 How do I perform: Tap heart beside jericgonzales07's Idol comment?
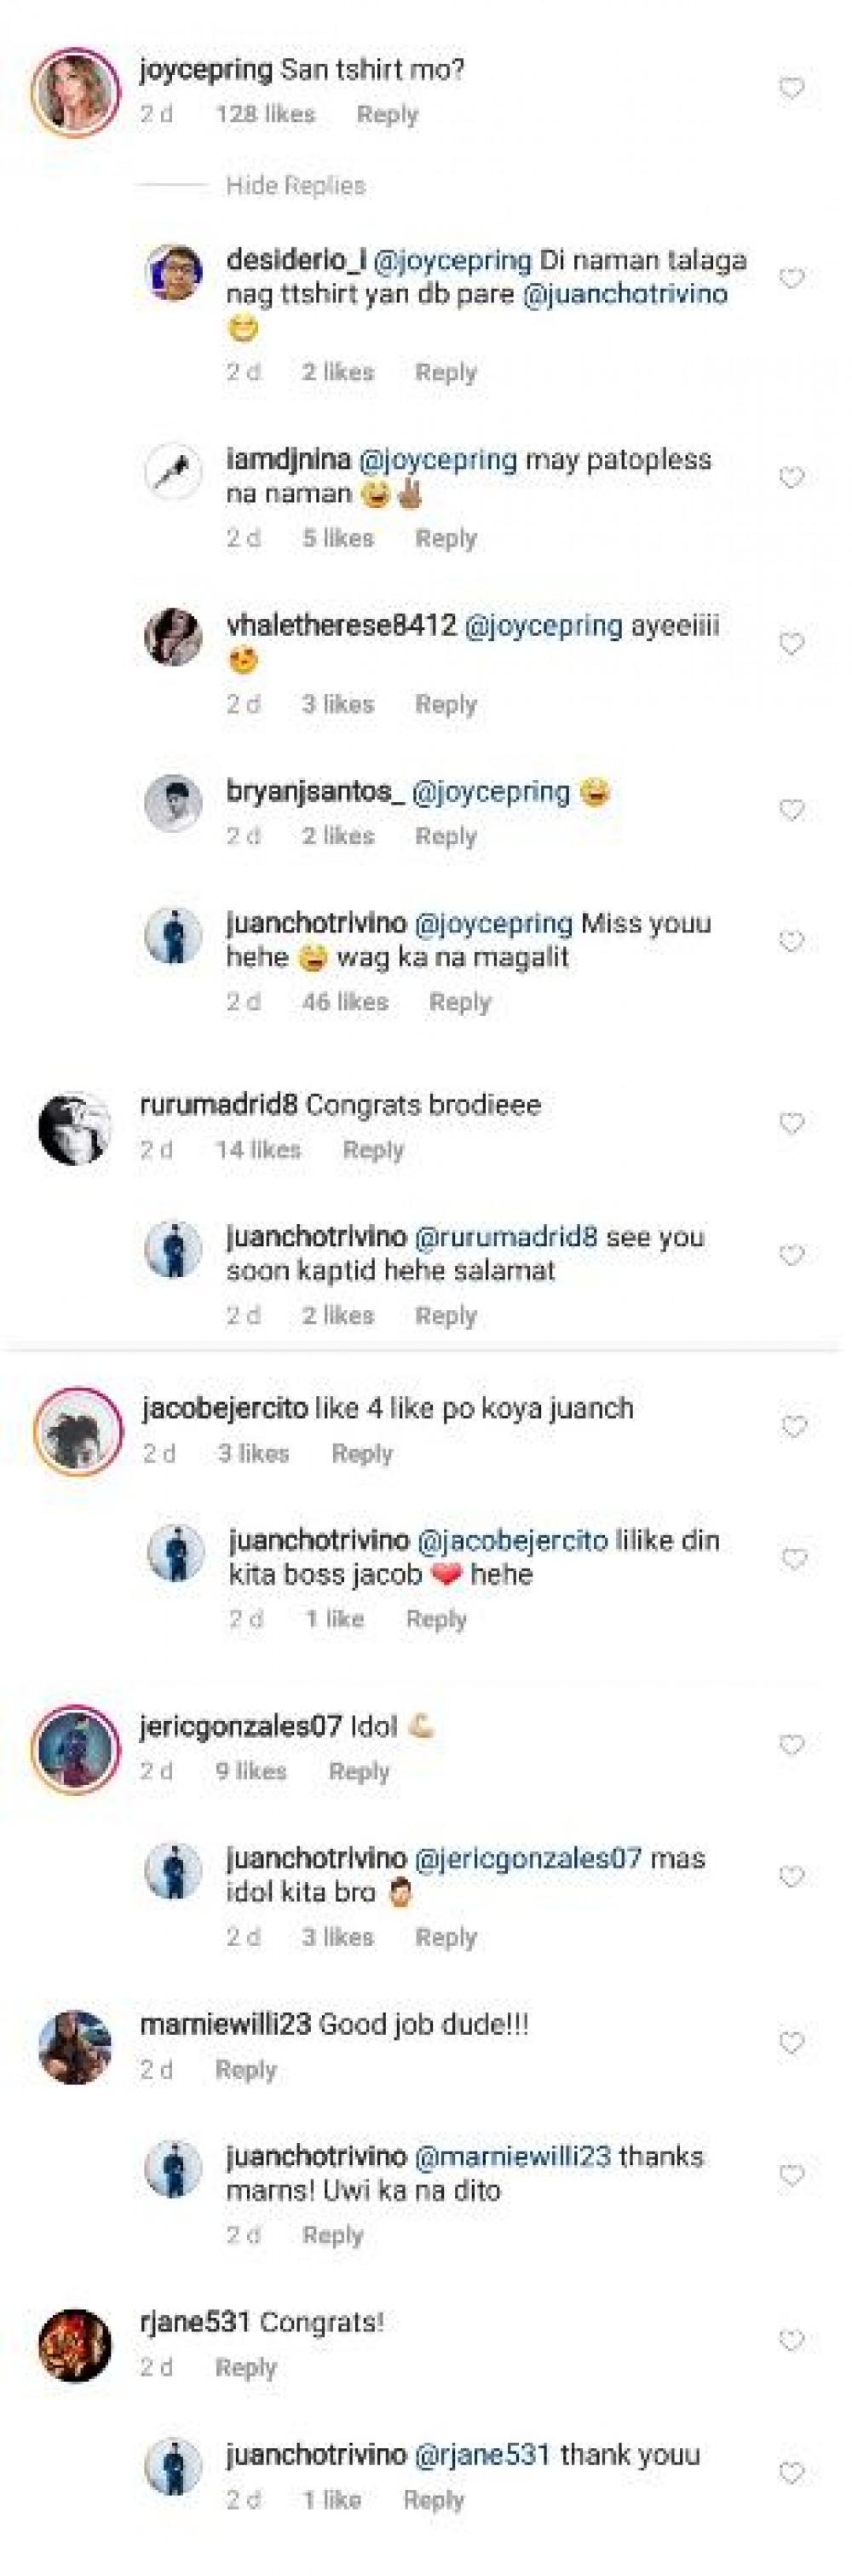(x=791, y=1744)
